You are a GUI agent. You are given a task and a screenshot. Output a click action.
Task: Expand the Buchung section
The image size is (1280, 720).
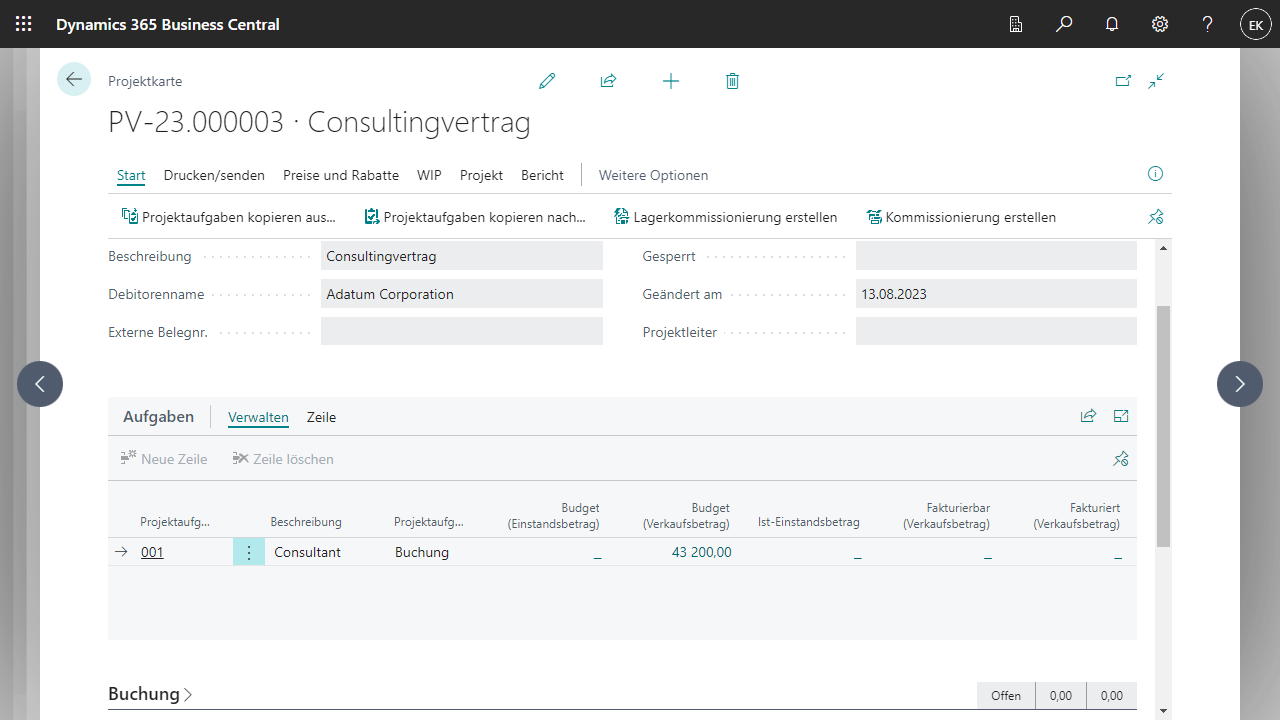(150, 694)
